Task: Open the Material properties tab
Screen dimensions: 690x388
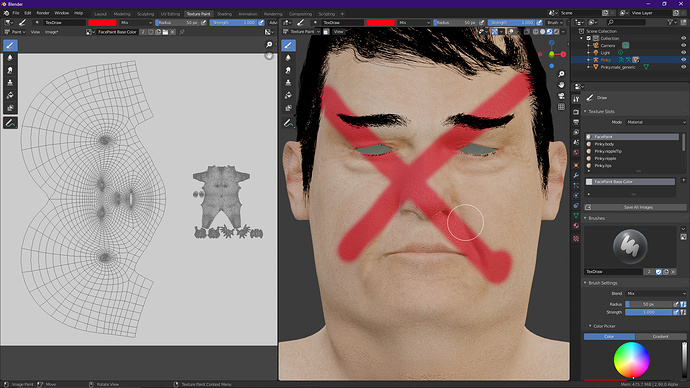Action: pos(576,226)
